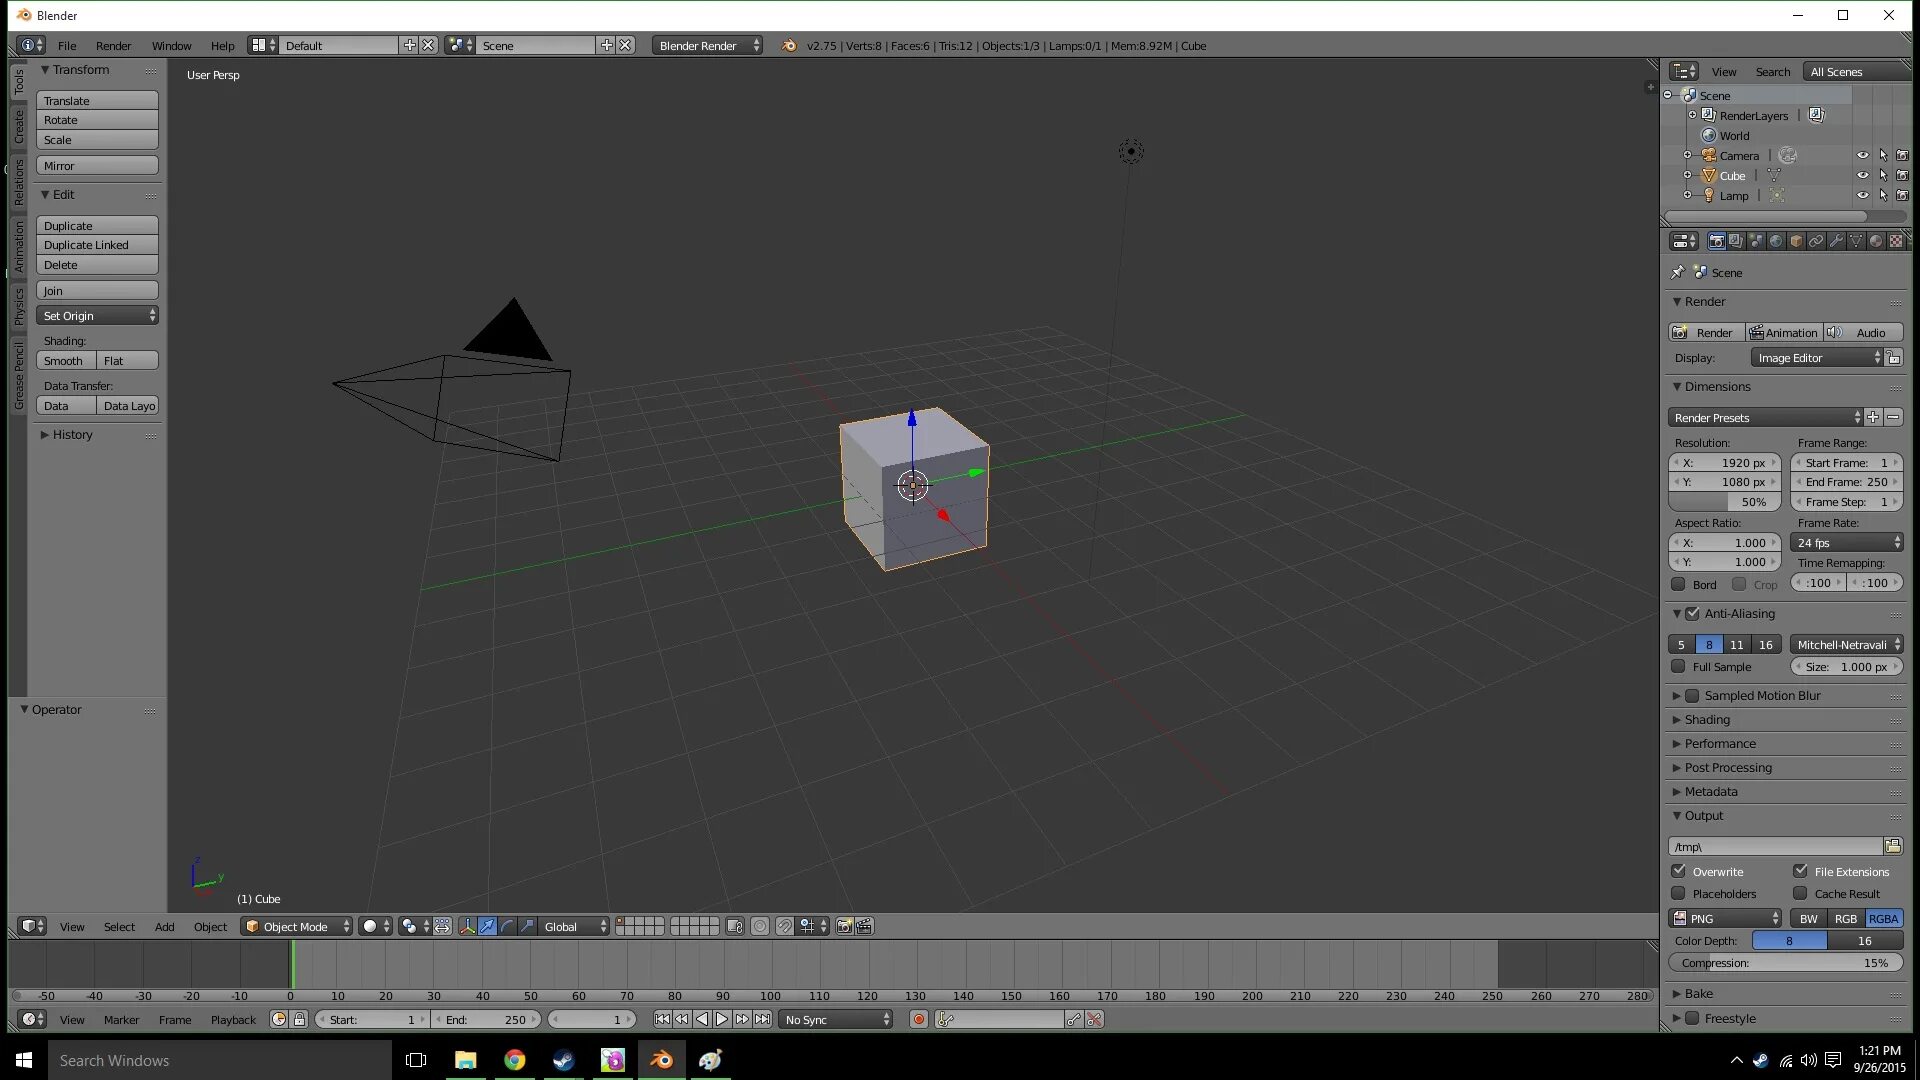1920x1080 pixels.
Task: Expand the Camera tree item in outliner
Action: [x=1687, y=155]
